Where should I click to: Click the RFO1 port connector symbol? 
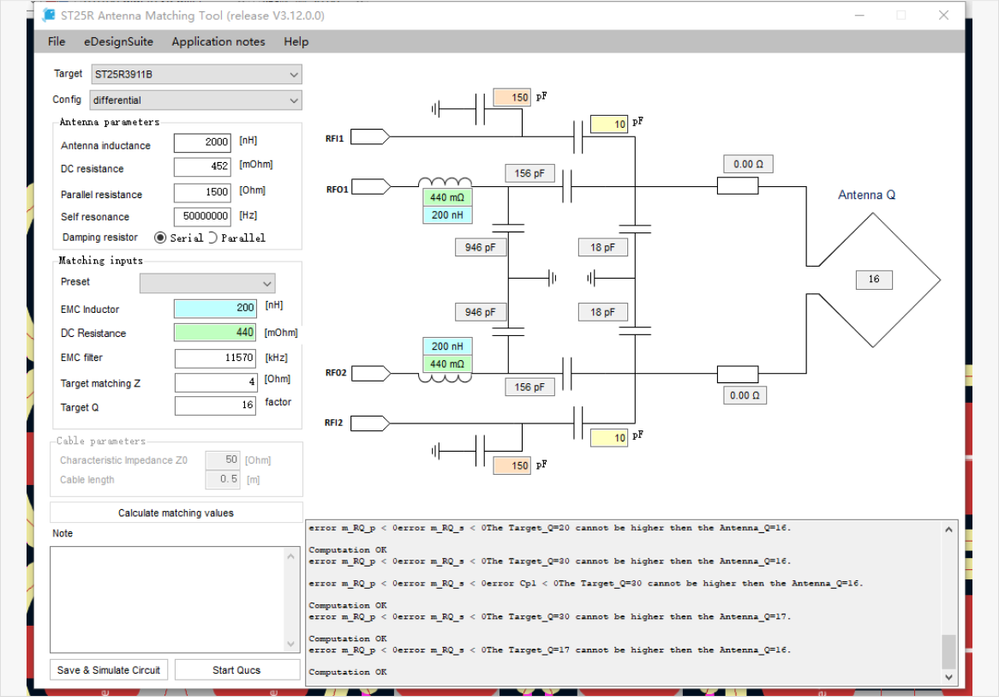[x=370, y=186]
